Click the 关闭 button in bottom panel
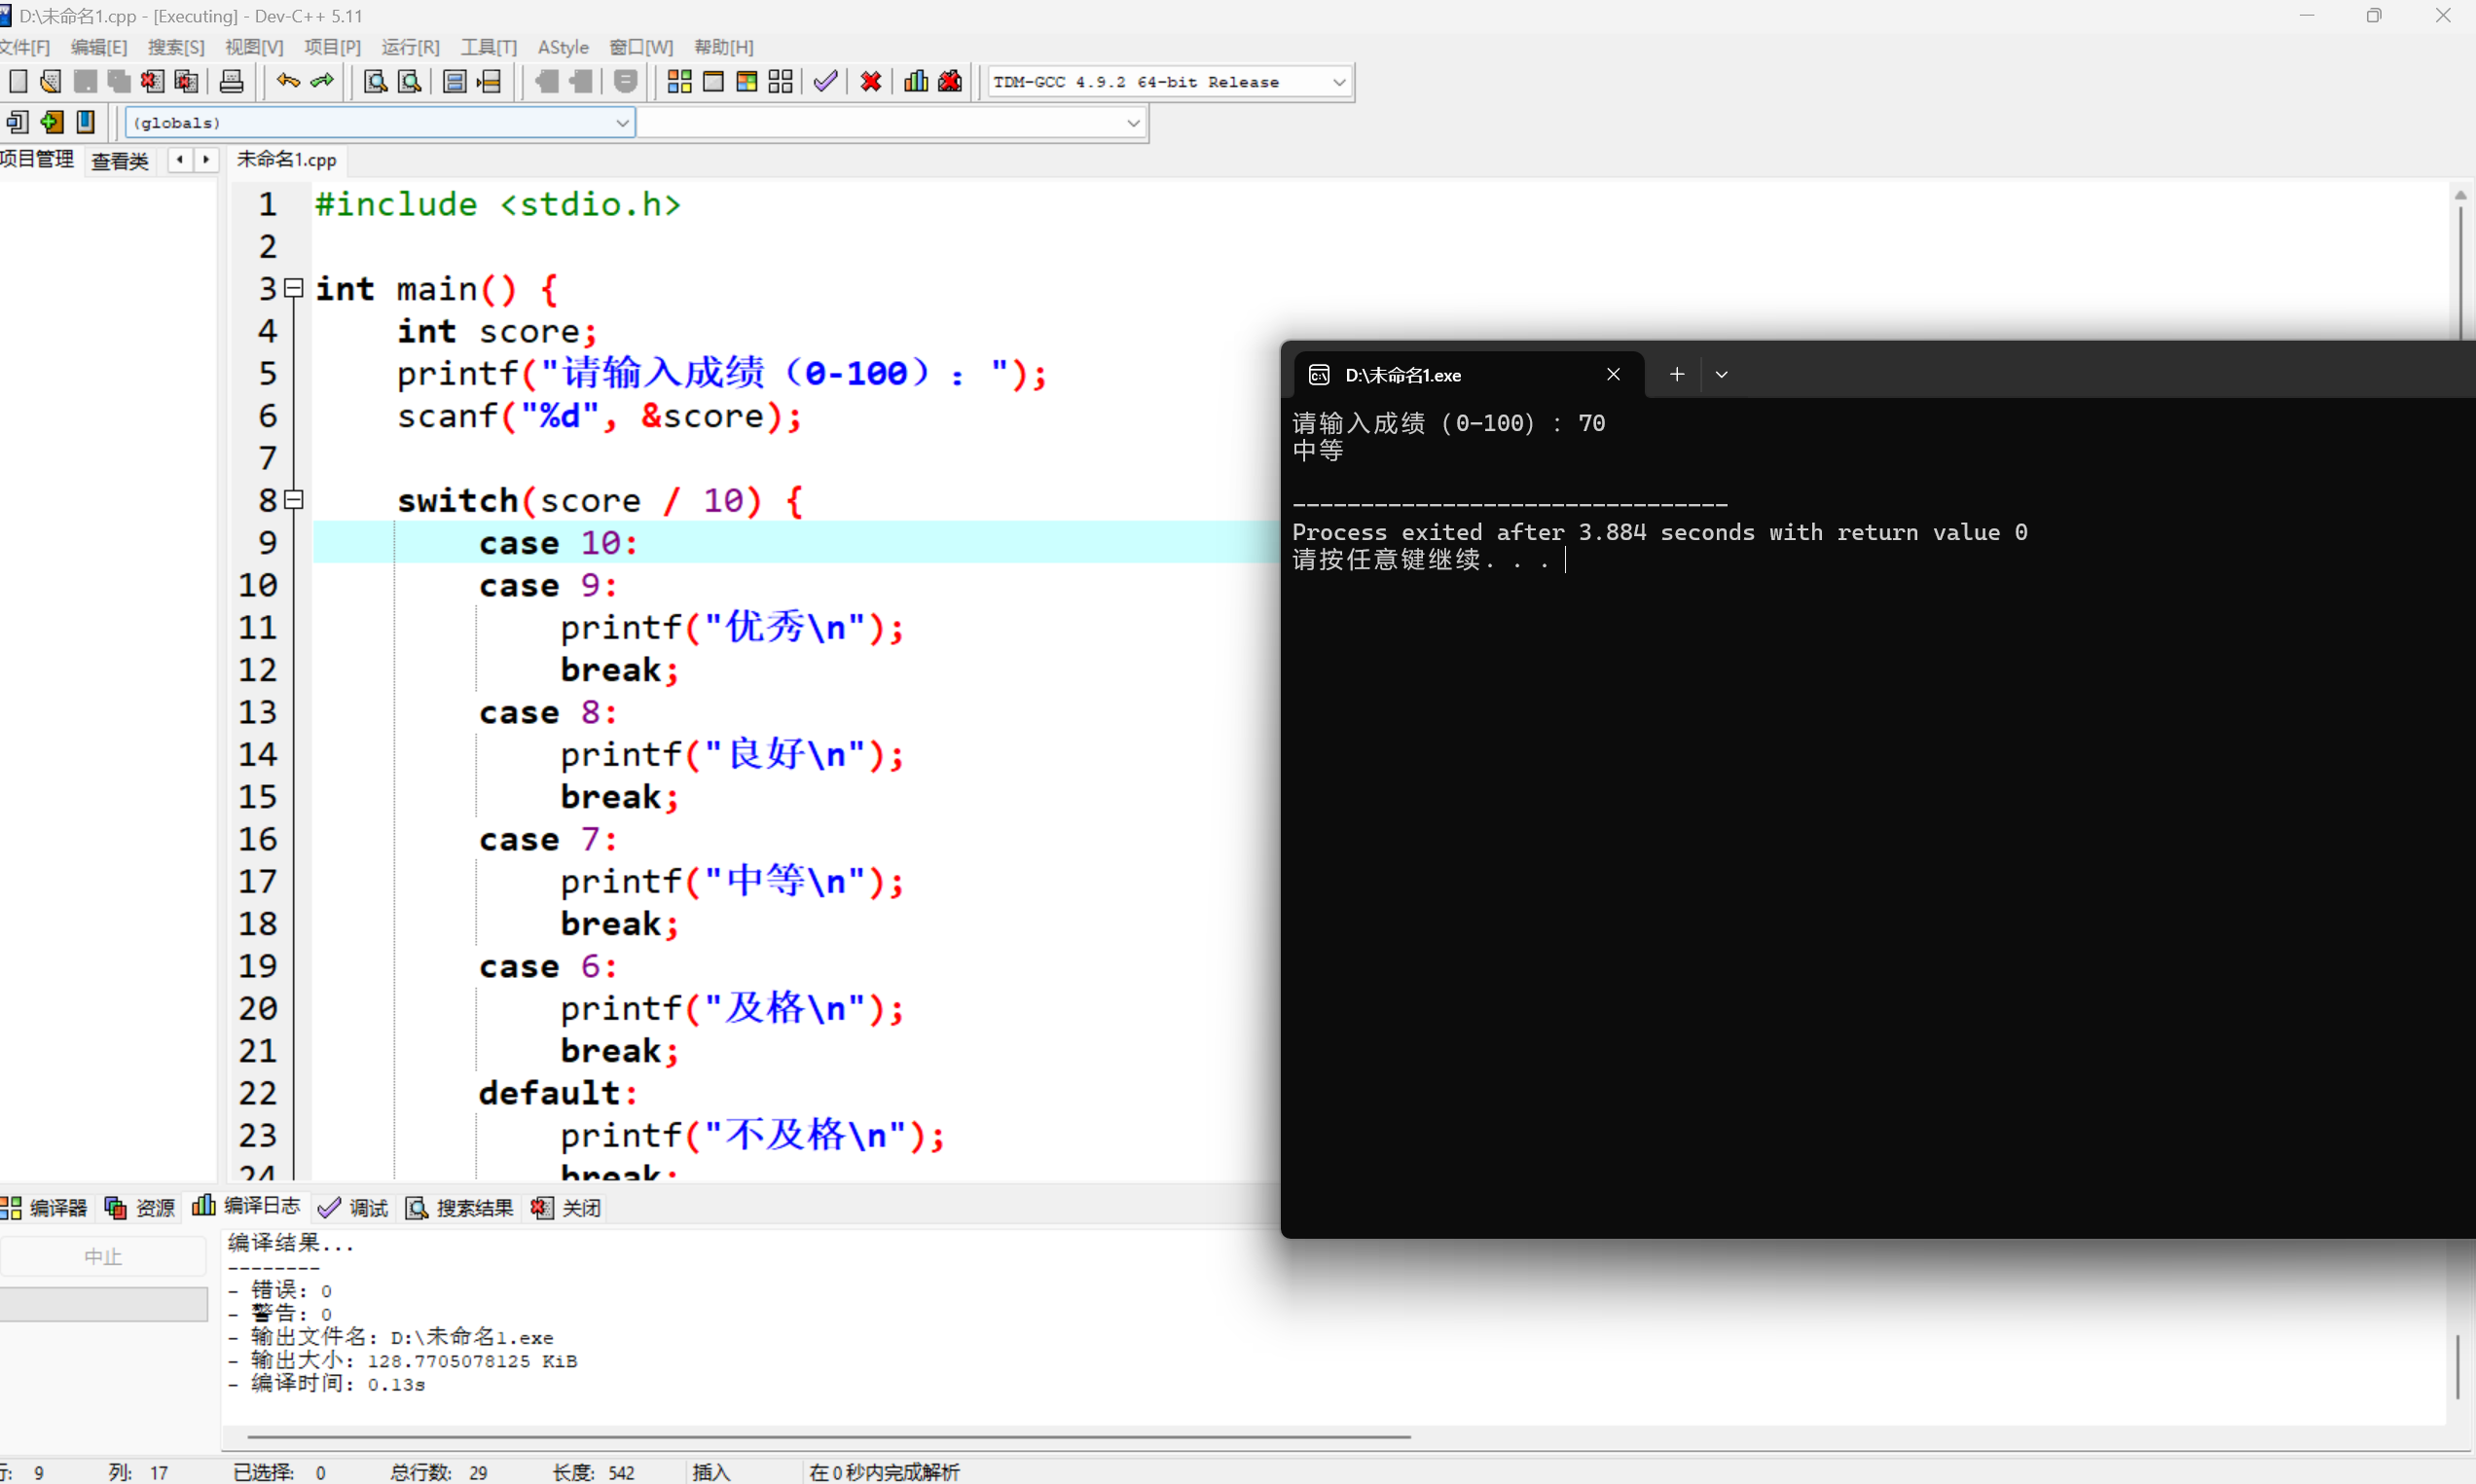This screenshot has width=2476, height=1484. [x=567, y=1208]
